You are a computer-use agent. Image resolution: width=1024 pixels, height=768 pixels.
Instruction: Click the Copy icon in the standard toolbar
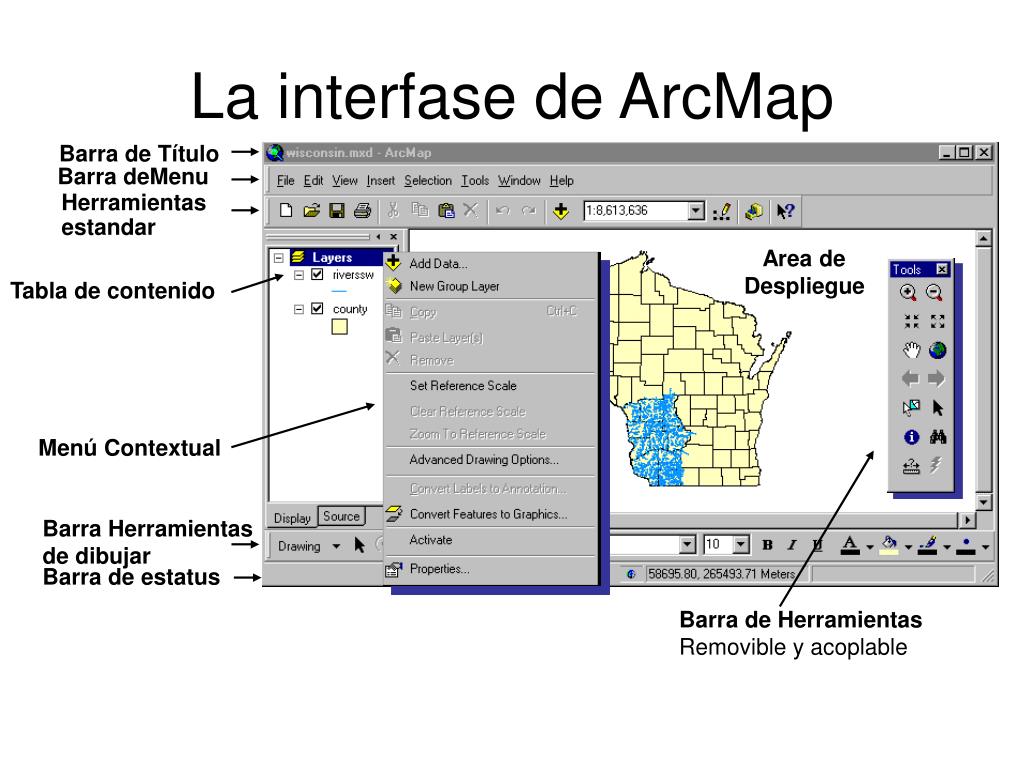419,210
